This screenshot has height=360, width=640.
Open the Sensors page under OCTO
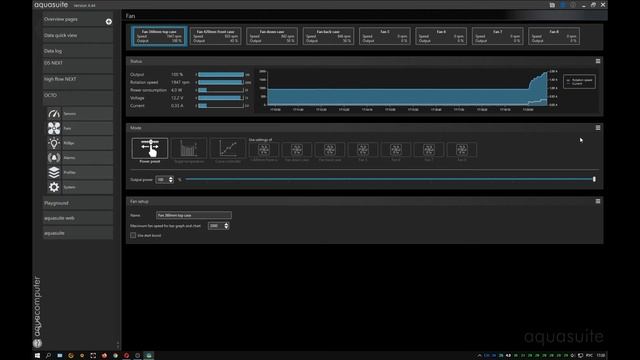[87, 113]
